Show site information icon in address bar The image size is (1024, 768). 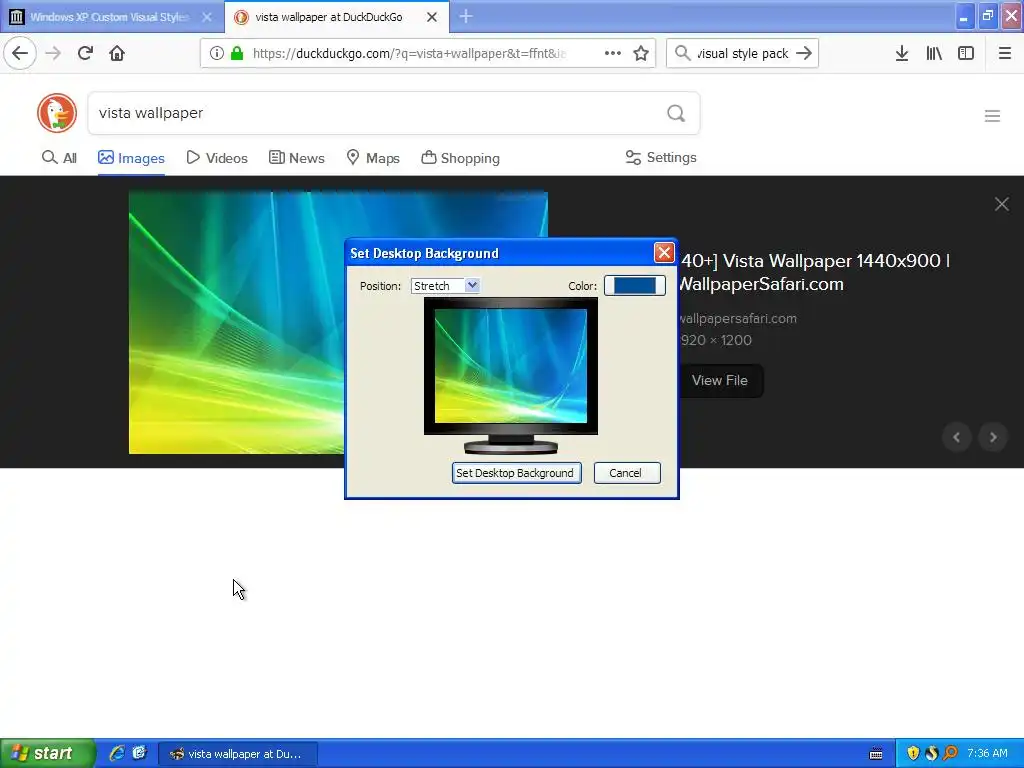[217, 54]
